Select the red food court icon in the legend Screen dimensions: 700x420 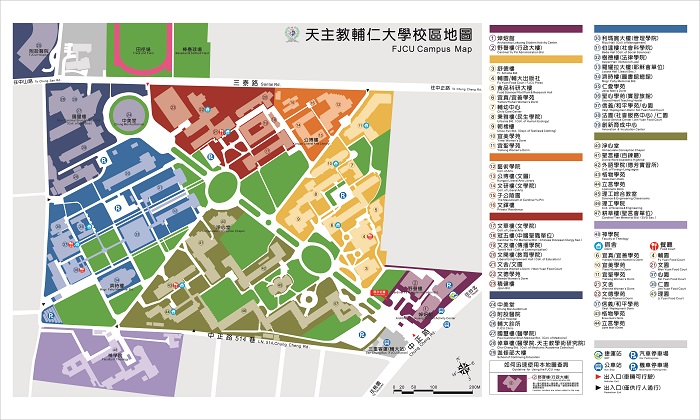654,245
